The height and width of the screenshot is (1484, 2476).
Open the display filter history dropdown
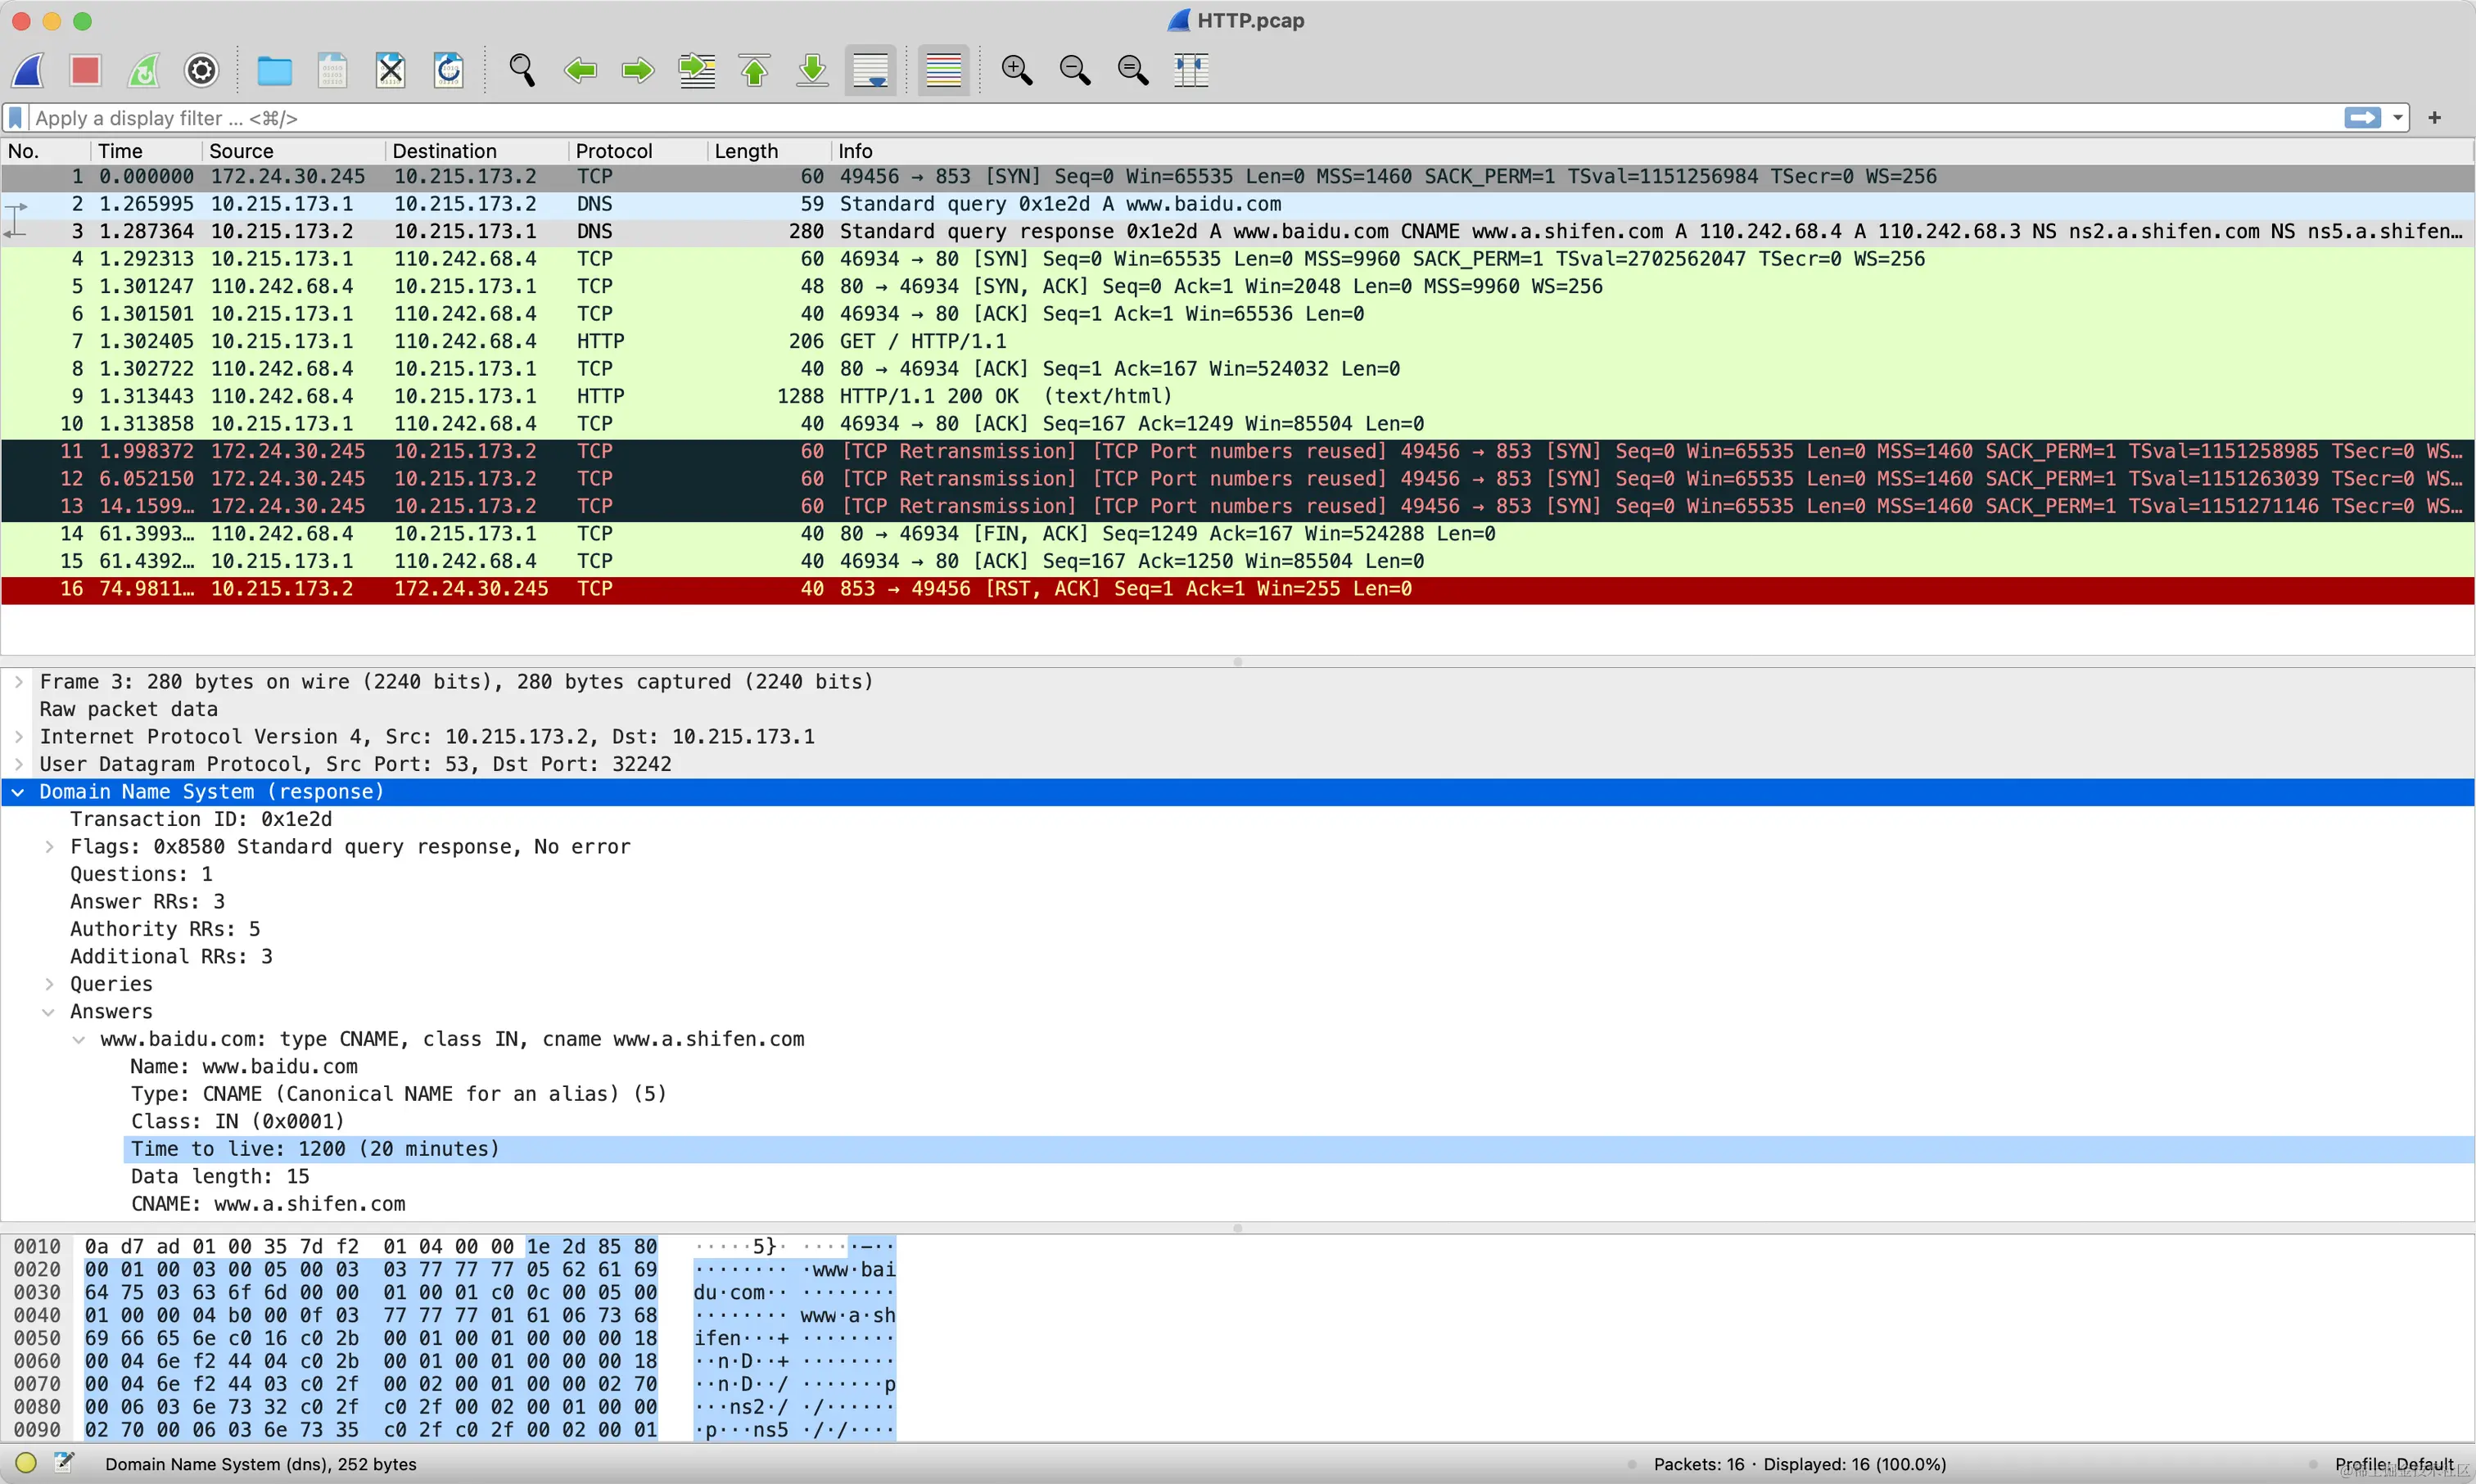[2397, 118]
